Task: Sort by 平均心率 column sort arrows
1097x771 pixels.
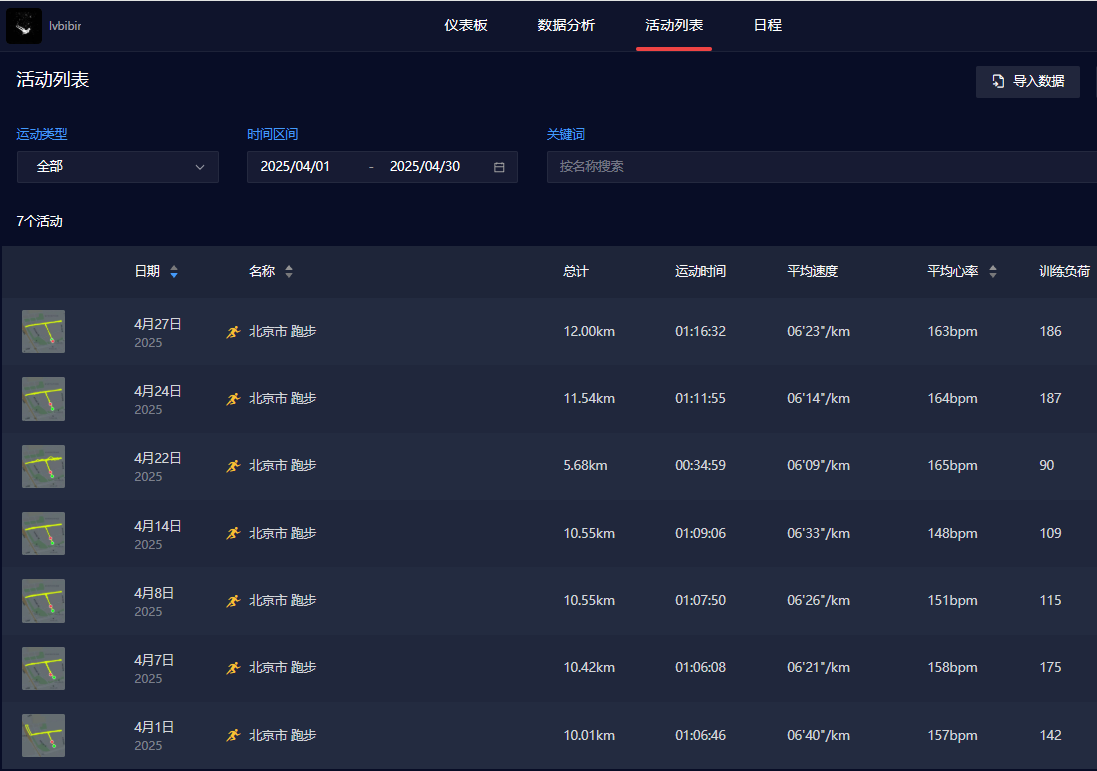Action: click(992, 271)
